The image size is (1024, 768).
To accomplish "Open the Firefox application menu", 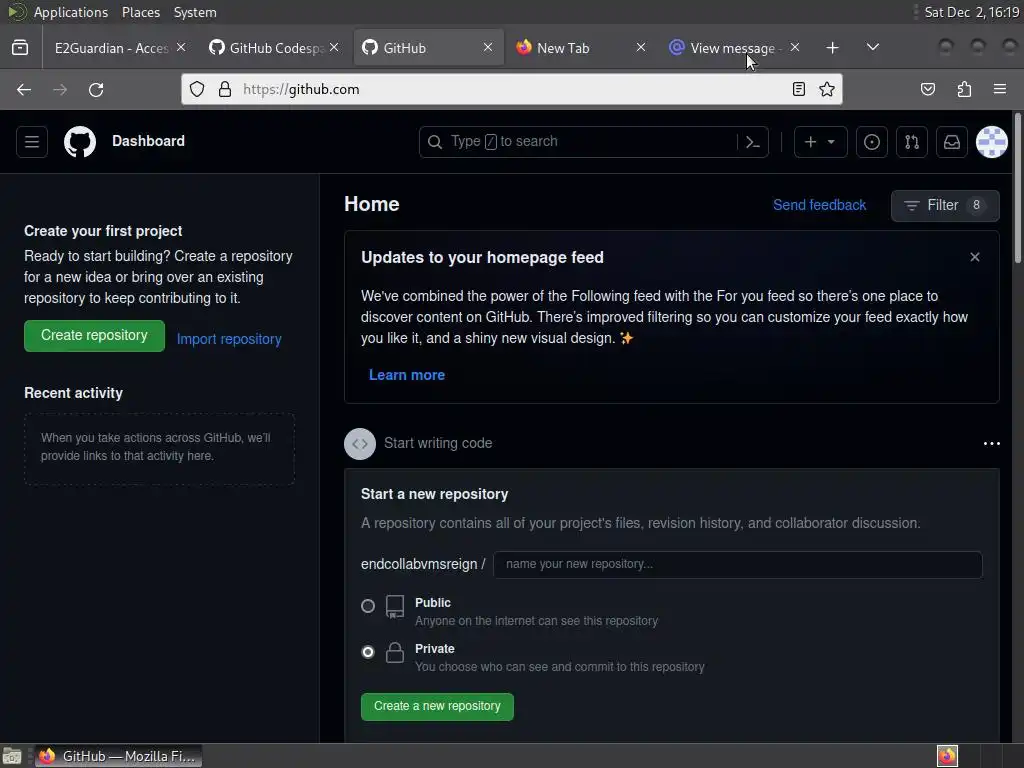I will [1000, 89].
